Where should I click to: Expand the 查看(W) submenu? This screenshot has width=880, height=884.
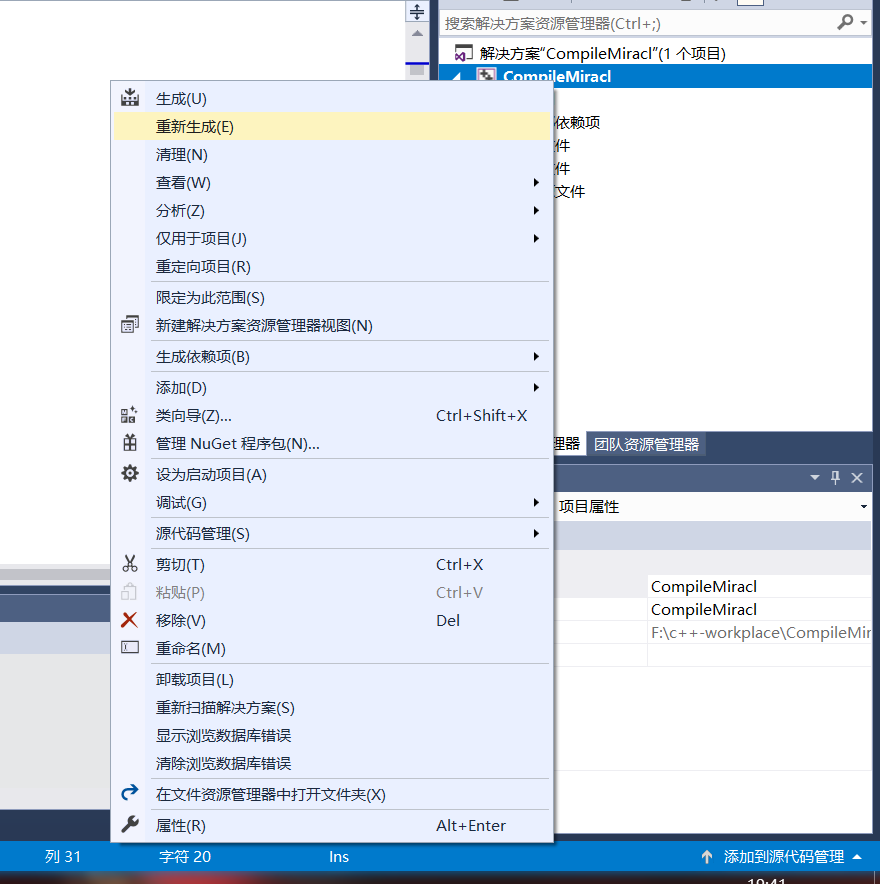tap(331, 183)
